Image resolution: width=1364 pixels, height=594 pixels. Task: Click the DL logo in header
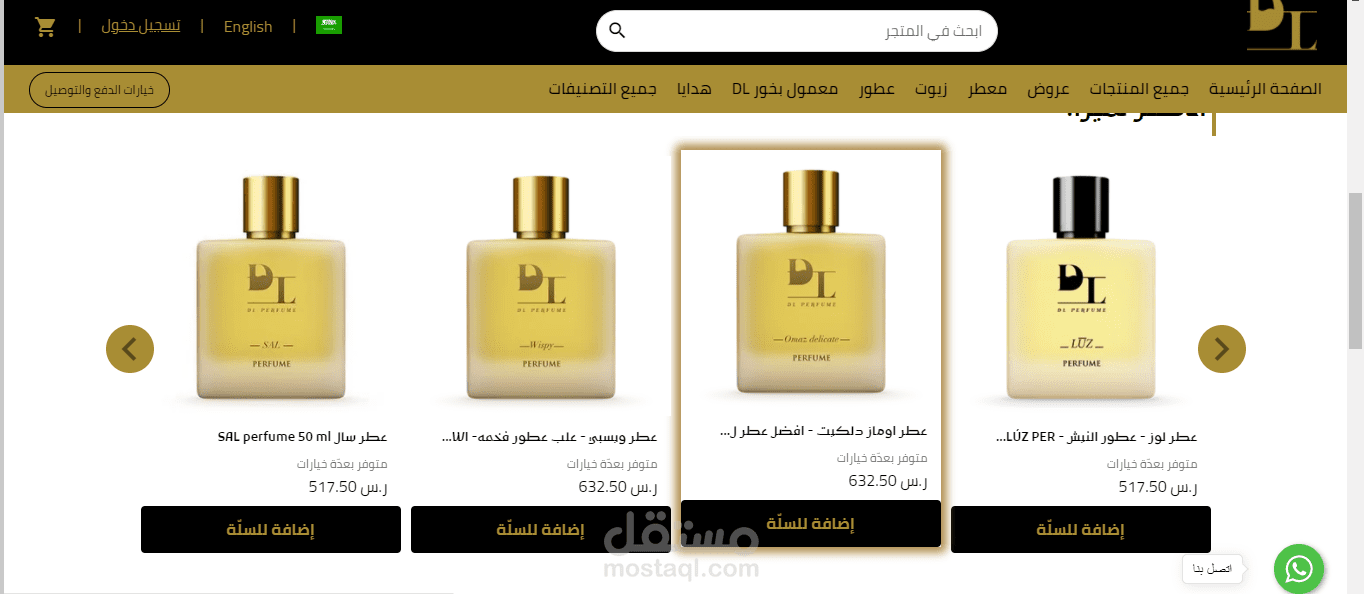pos(1281,26)
